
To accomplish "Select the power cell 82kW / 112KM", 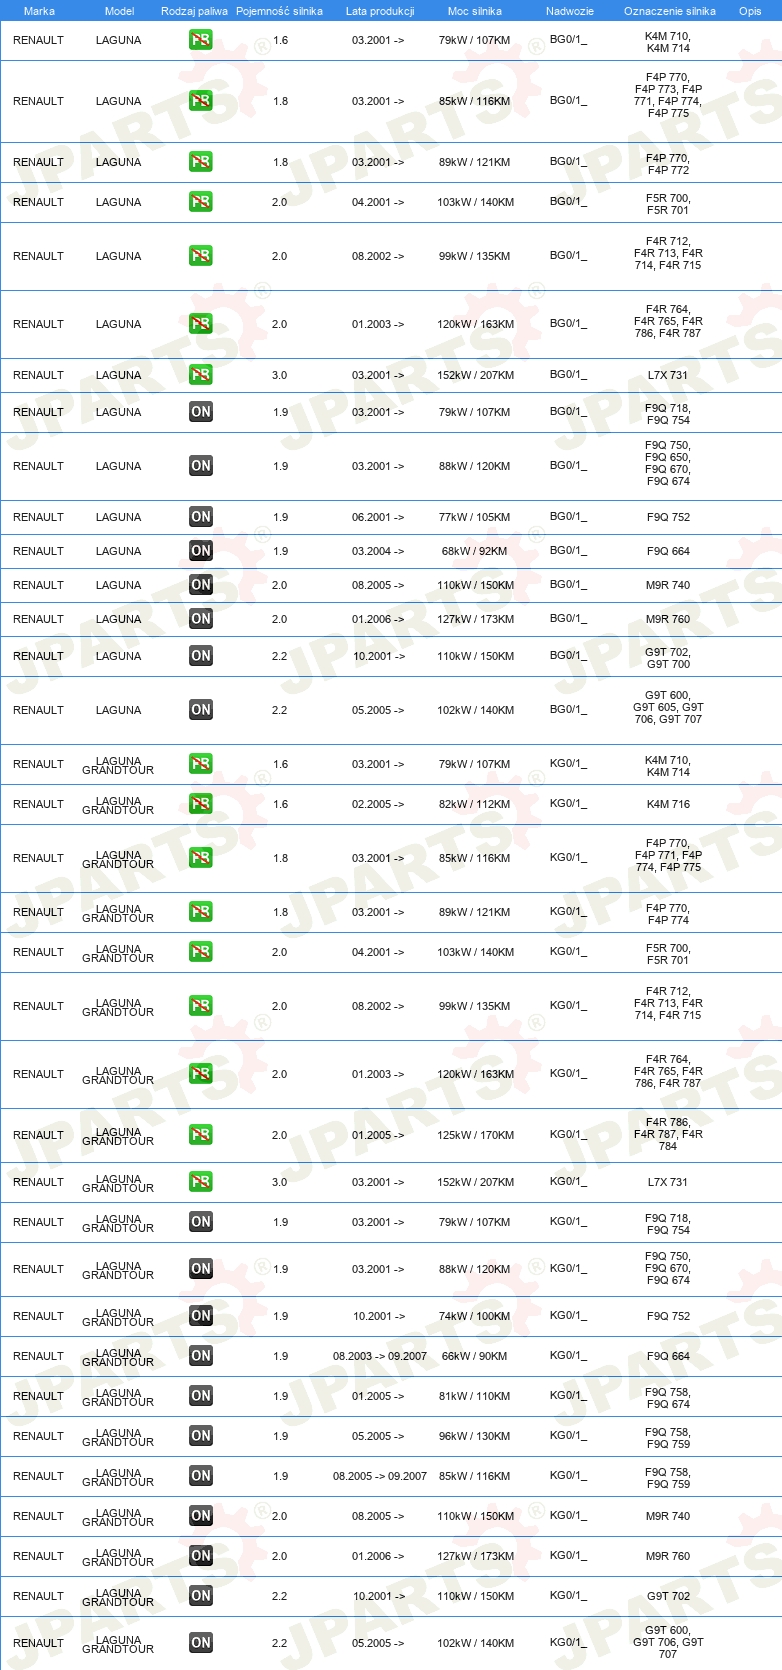I will tap(474, 804).
